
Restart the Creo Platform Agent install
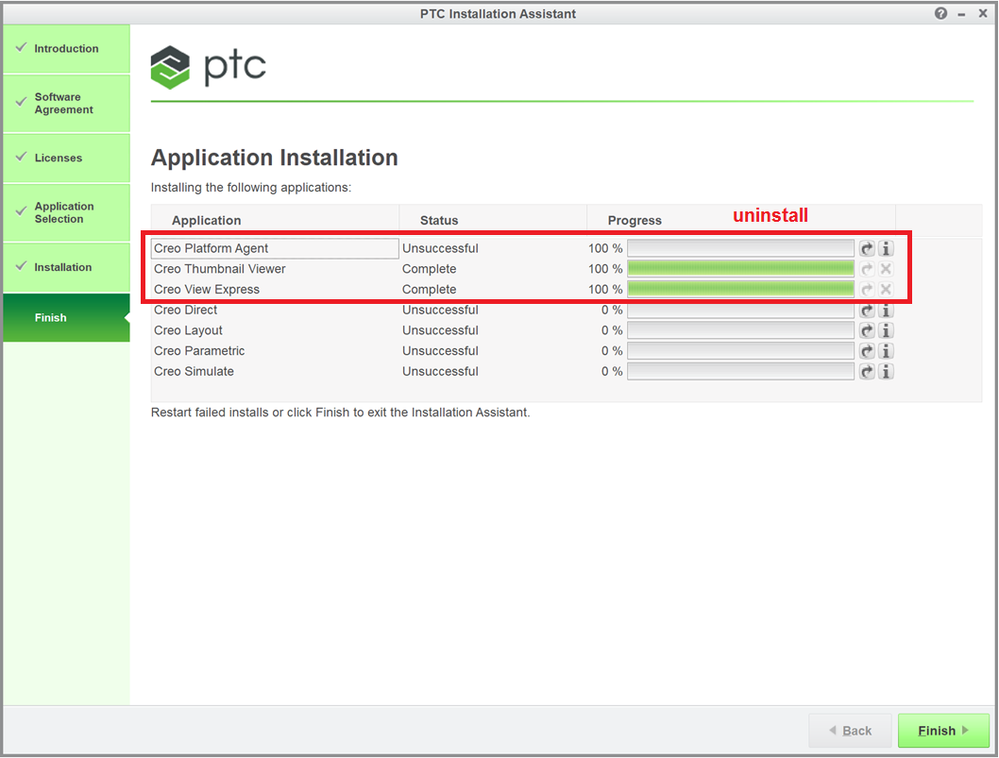(866, 248)
